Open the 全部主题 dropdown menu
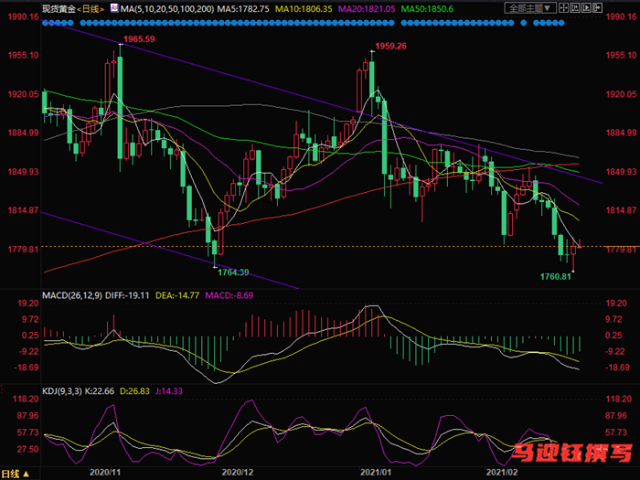Screen dimensions: 640x480 (x=530, y=8)
